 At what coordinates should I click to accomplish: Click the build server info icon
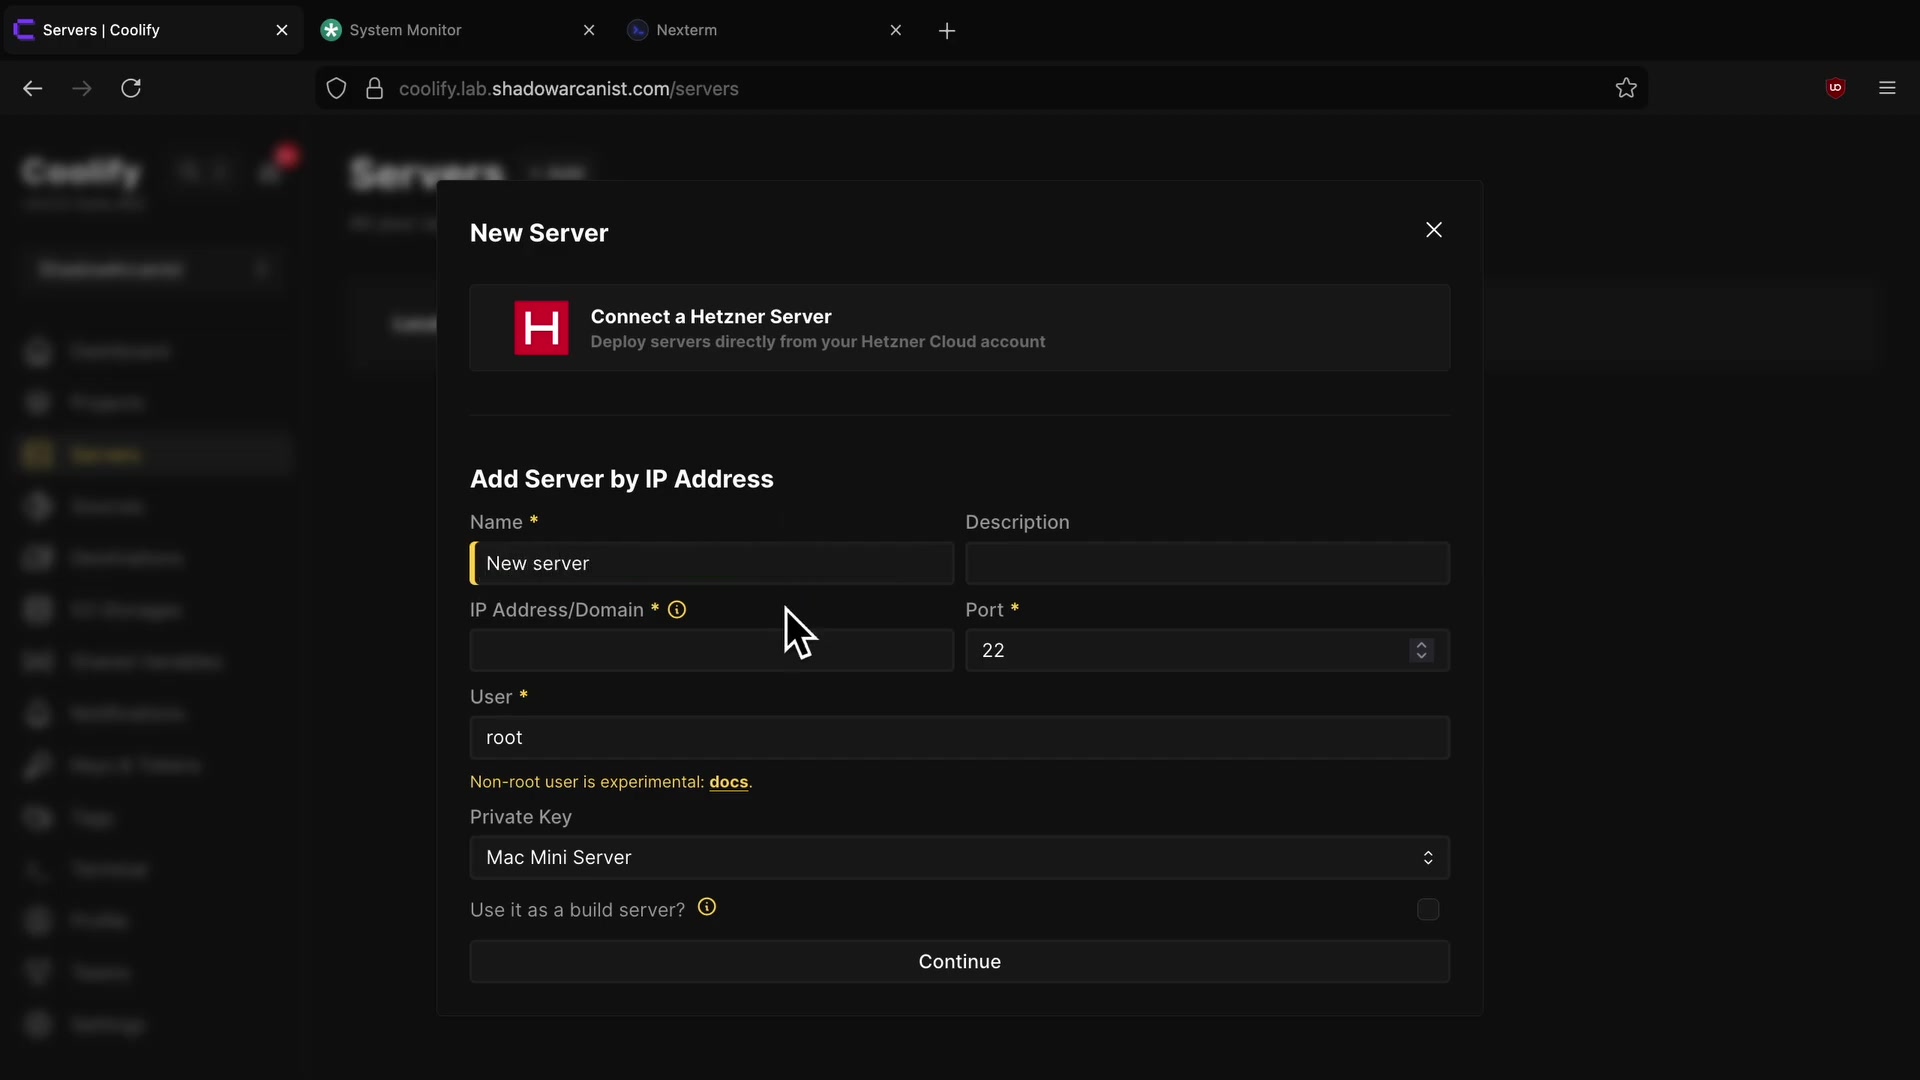(707, 908)
